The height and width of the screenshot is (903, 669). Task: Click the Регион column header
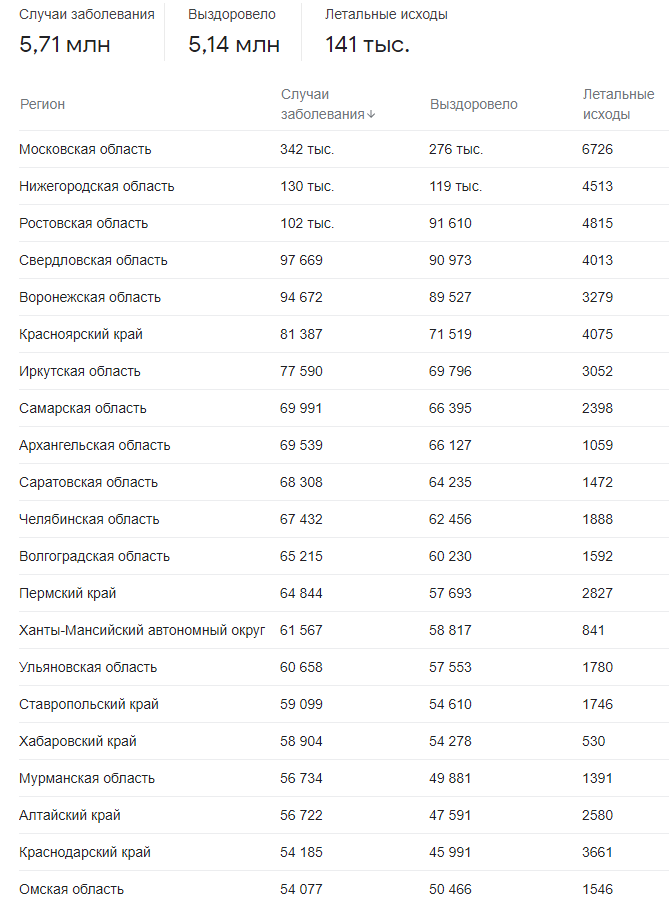point(43,104)
